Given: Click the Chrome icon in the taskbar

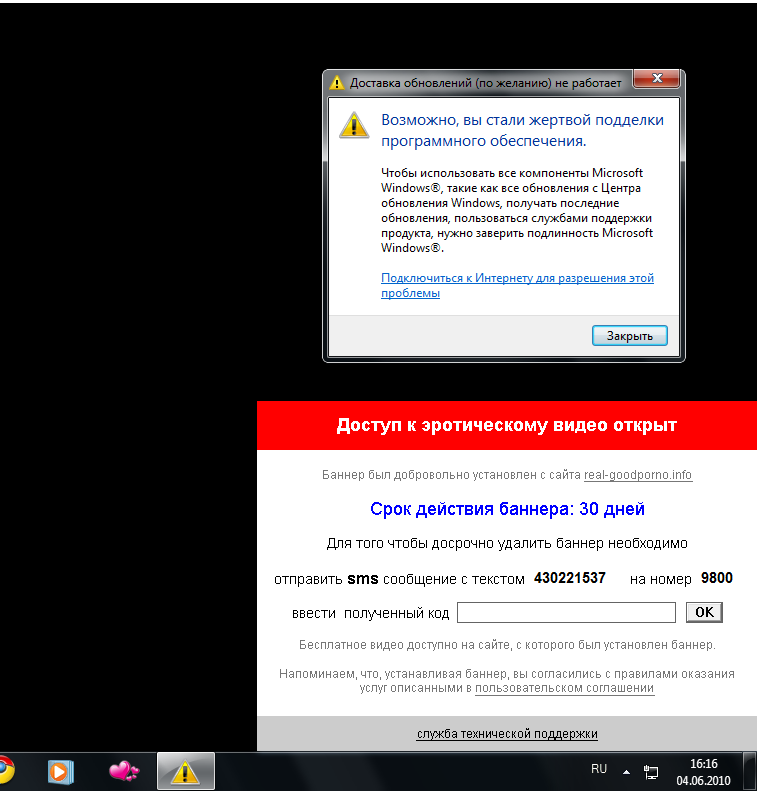Looking at the screenshot, I should tap(5, 770).
